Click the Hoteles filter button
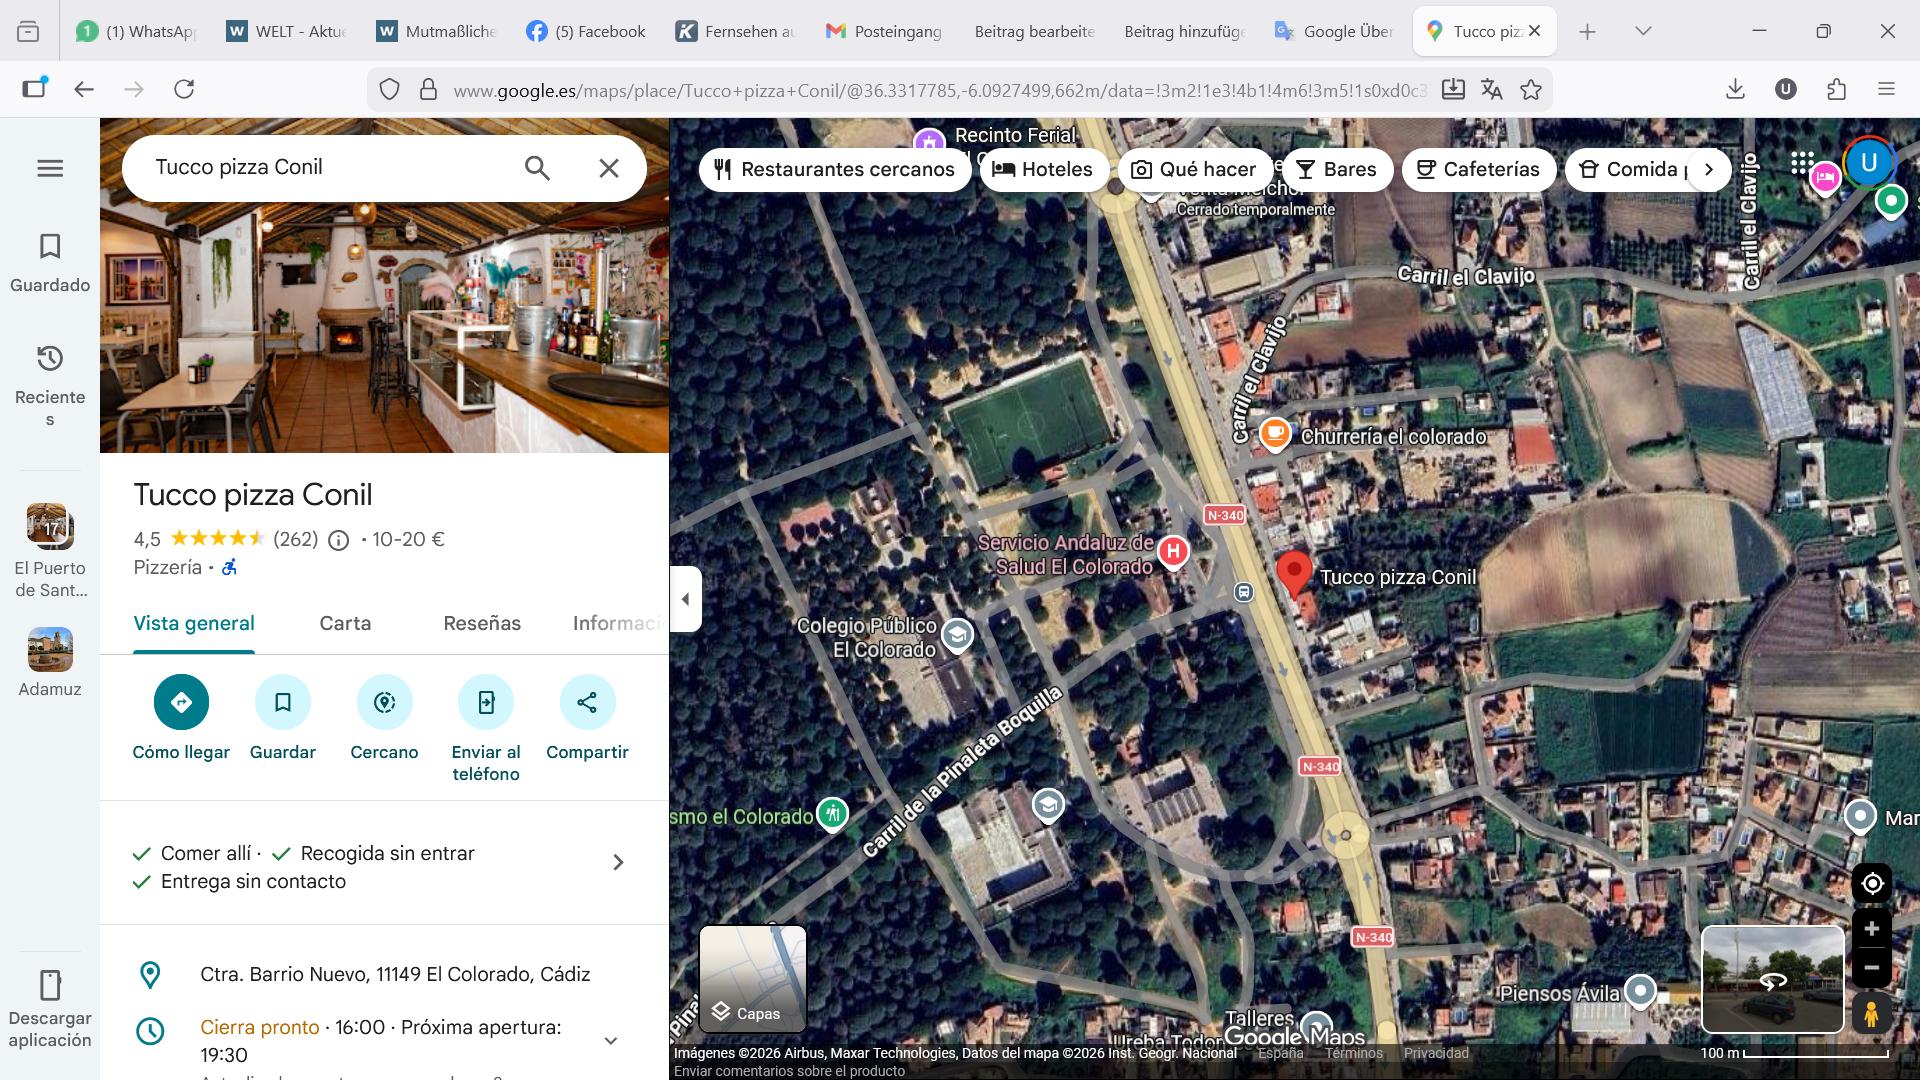The height and width of the screenshot is (1080, 1920). 1043,170
